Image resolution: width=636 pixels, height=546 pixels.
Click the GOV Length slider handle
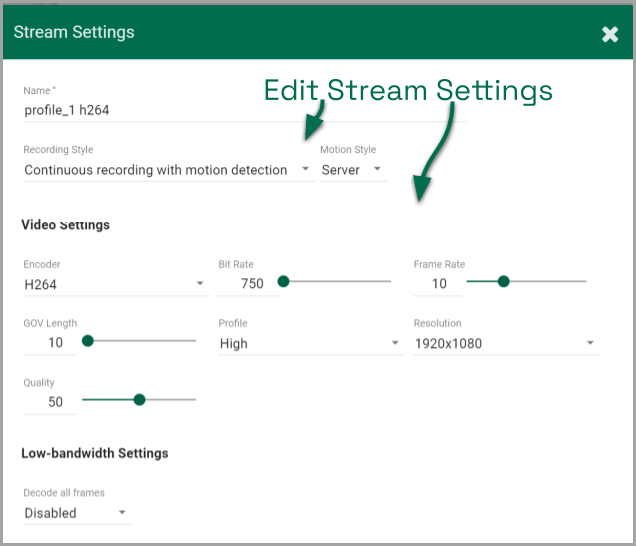(x=88, y=341)
